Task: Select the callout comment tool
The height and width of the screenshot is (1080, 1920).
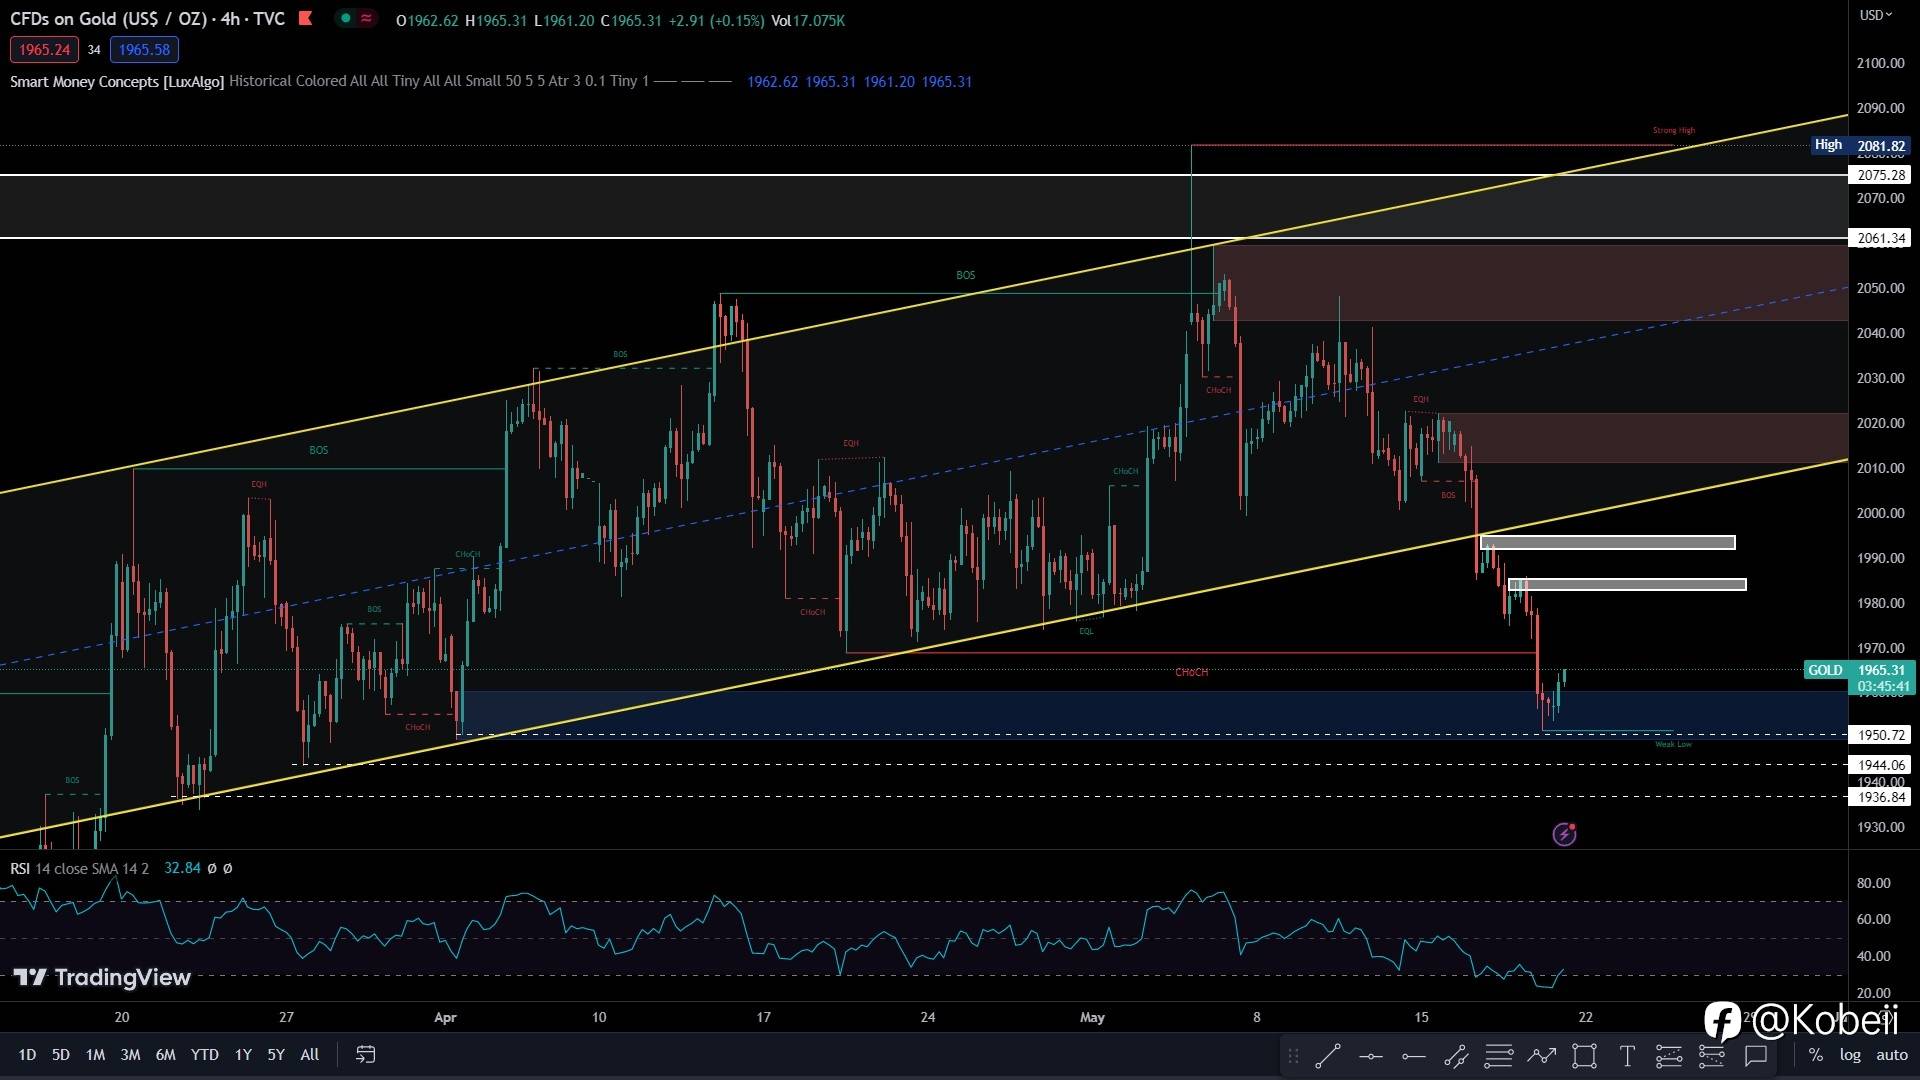Action: 1756,1055
